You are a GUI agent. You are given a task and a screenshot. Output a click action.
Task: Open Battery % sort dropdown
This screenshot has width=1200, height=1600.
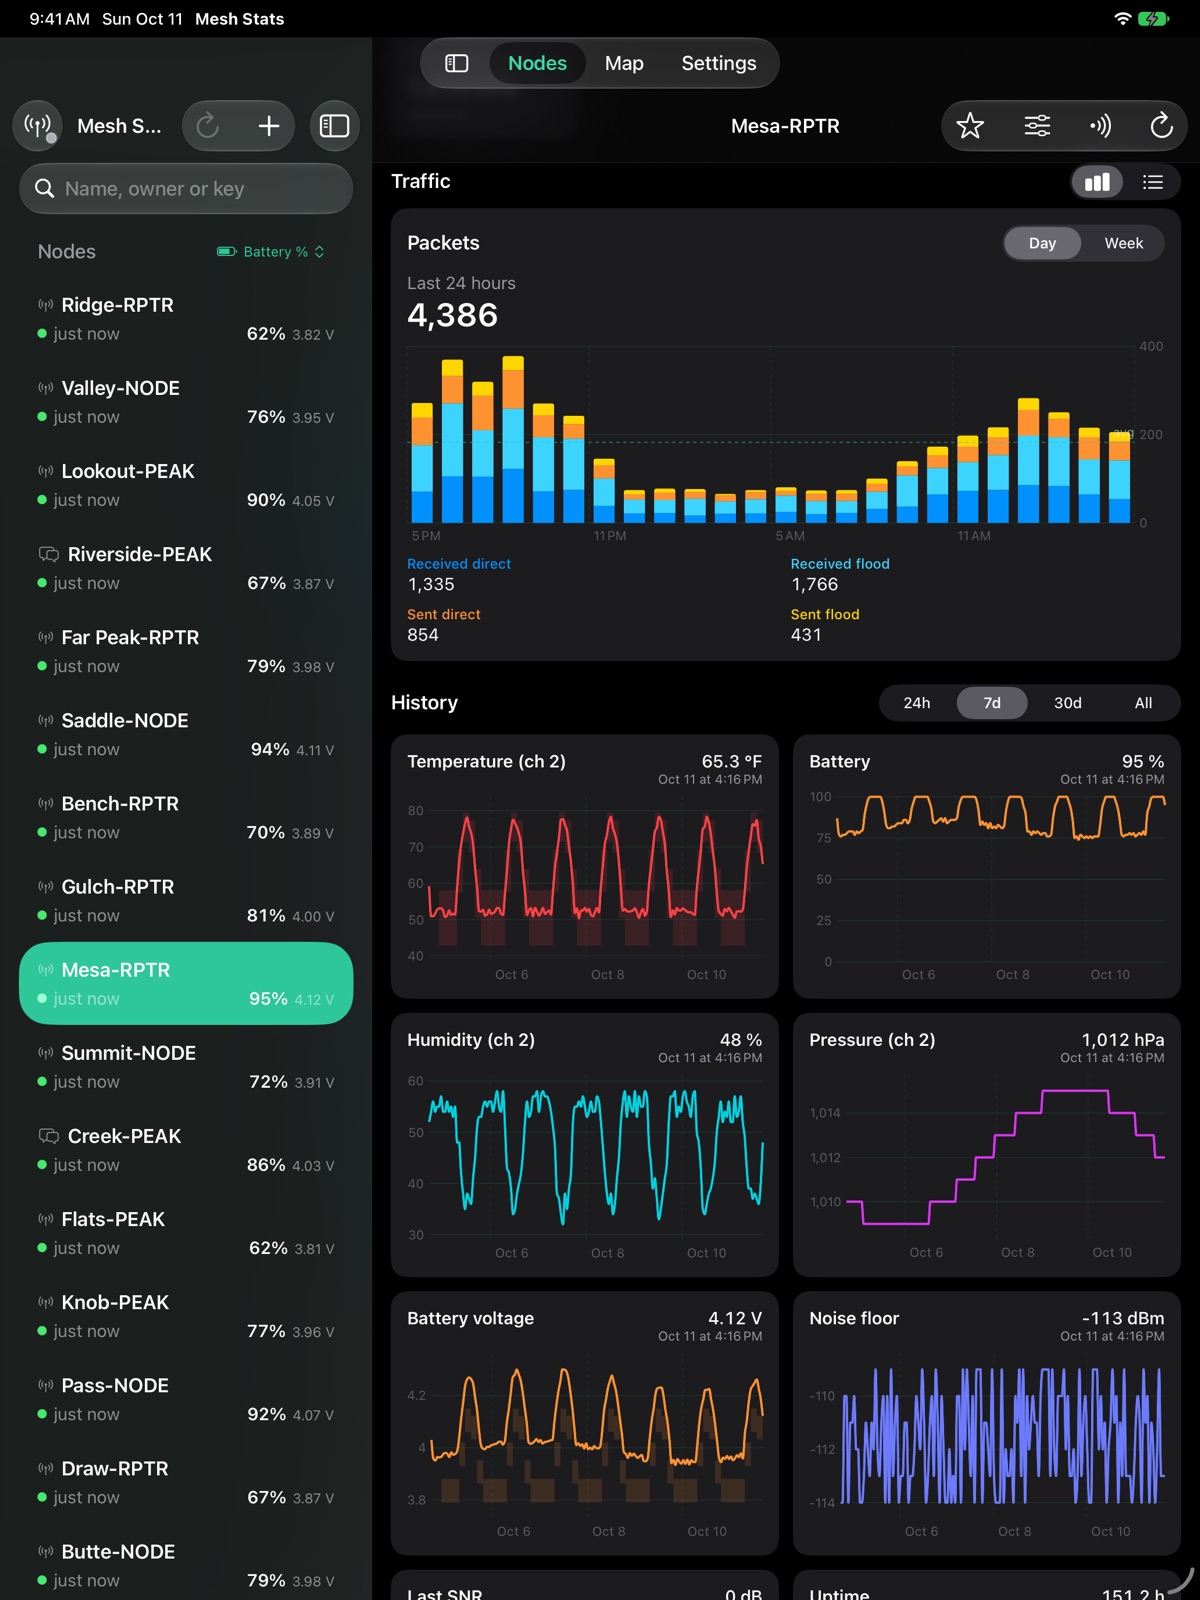(271, 252)
